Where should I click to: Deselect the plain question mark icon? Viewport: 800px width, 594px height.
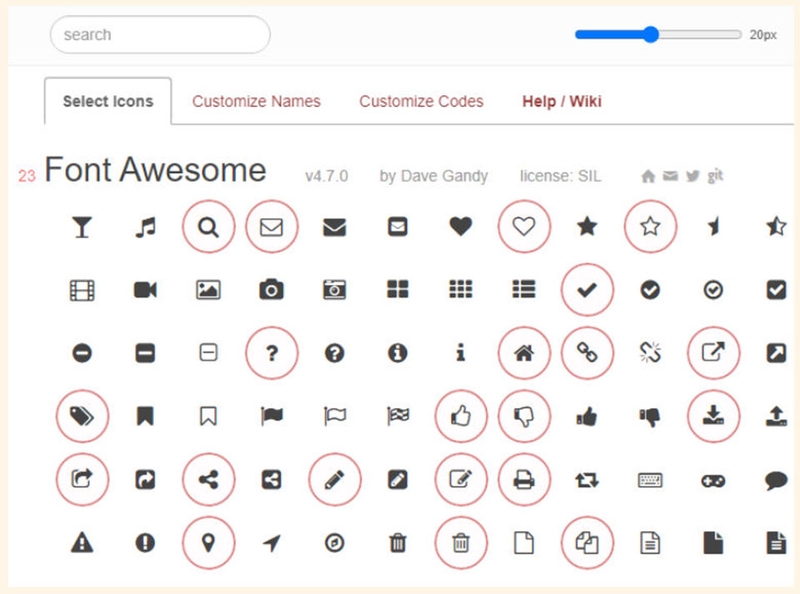[x=271, y=353]
